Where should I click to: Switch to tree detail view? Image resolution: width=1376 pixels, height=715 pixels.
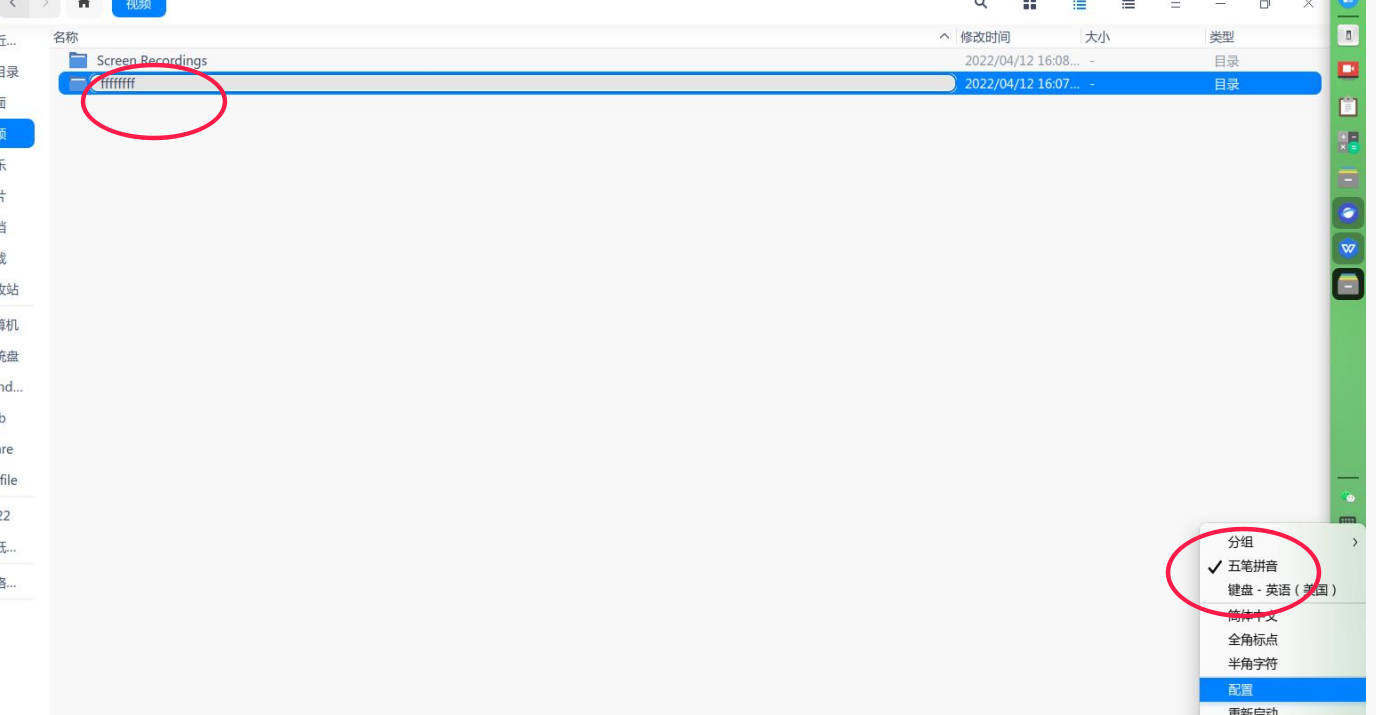pyautogui.click(x=1128, y=4)
